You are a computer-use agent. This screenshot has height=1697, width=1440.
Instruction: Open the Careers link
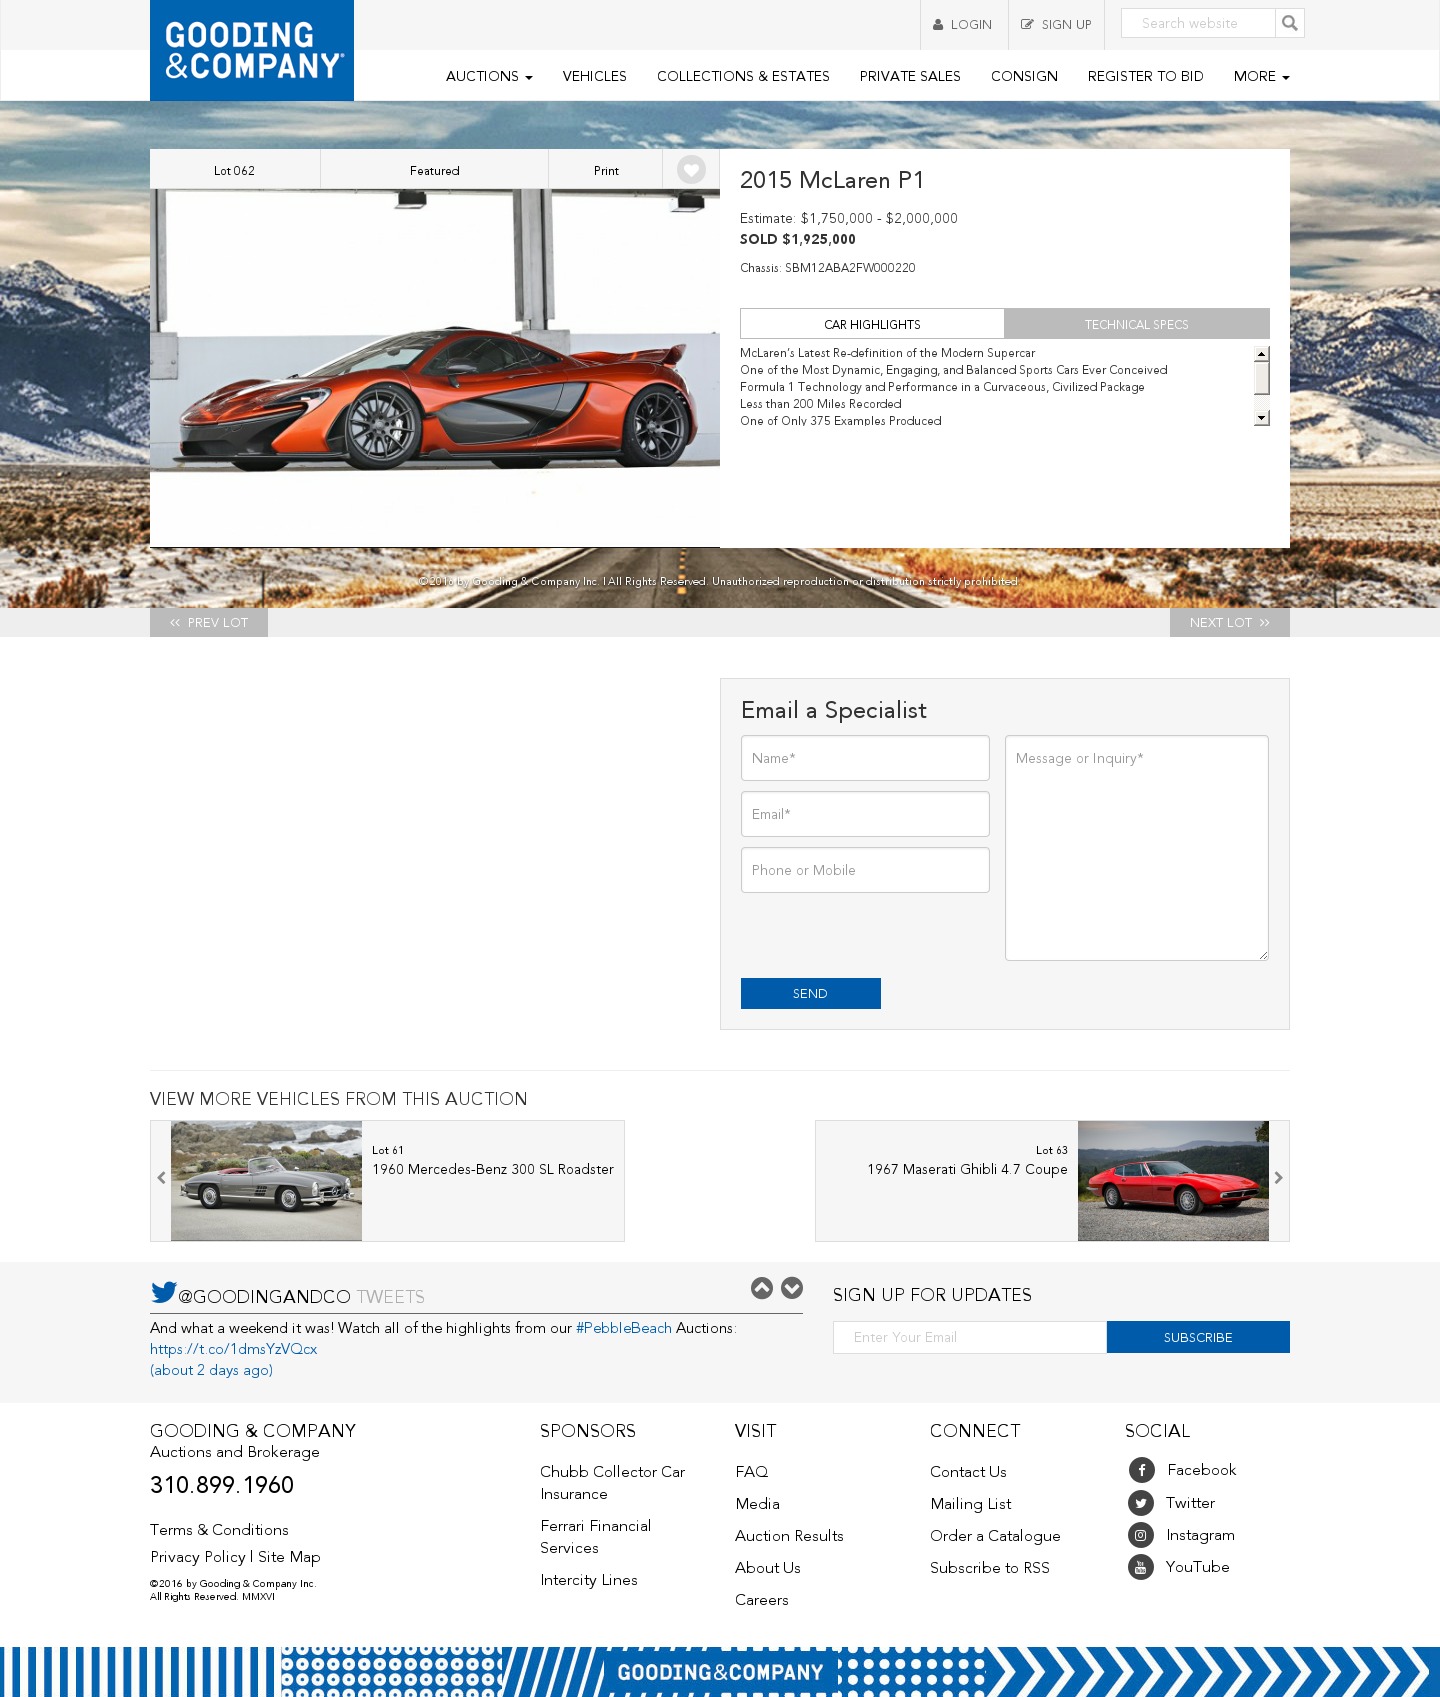(762, 1600)
